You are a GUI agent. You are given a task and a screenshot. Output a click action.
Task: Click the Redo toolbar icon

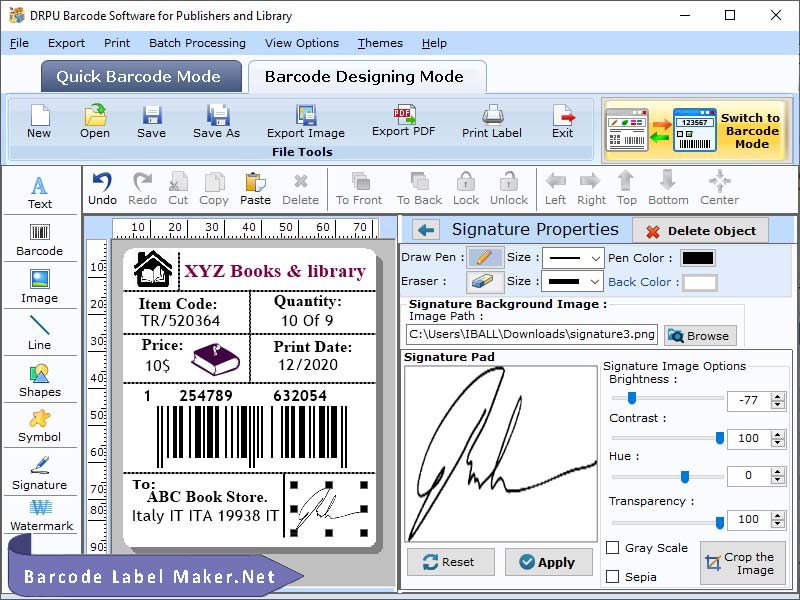click(x=142, y=189)
